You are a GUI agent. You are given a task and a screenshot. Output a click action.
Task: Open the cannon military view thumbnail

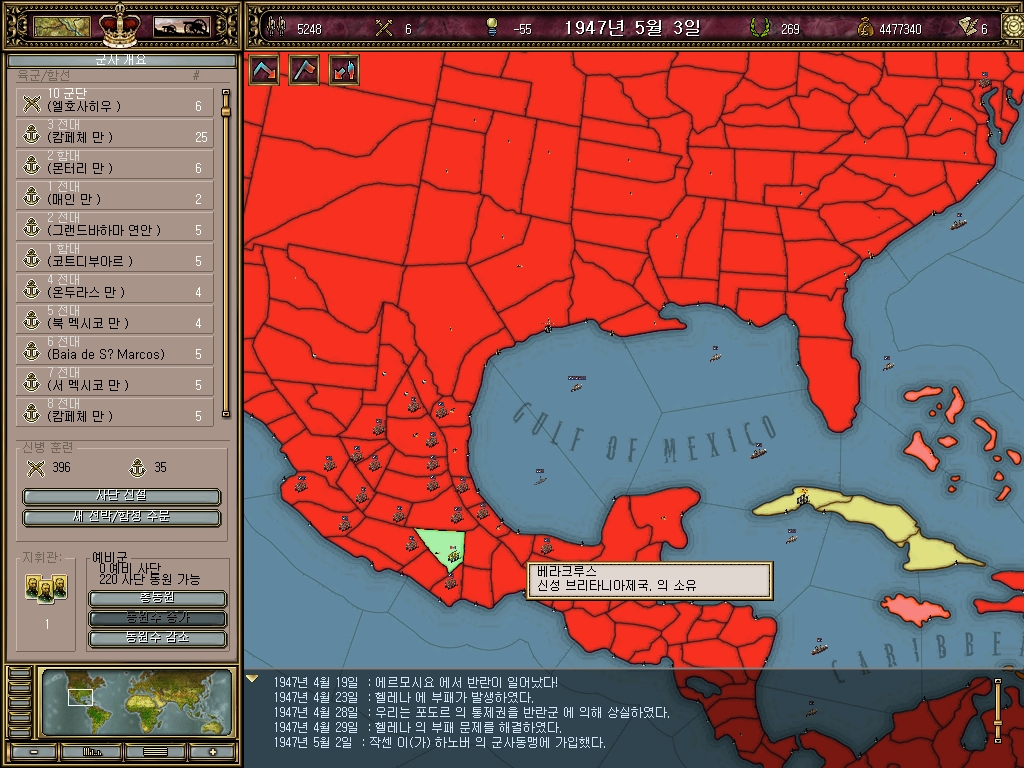[x=182, y=27]
